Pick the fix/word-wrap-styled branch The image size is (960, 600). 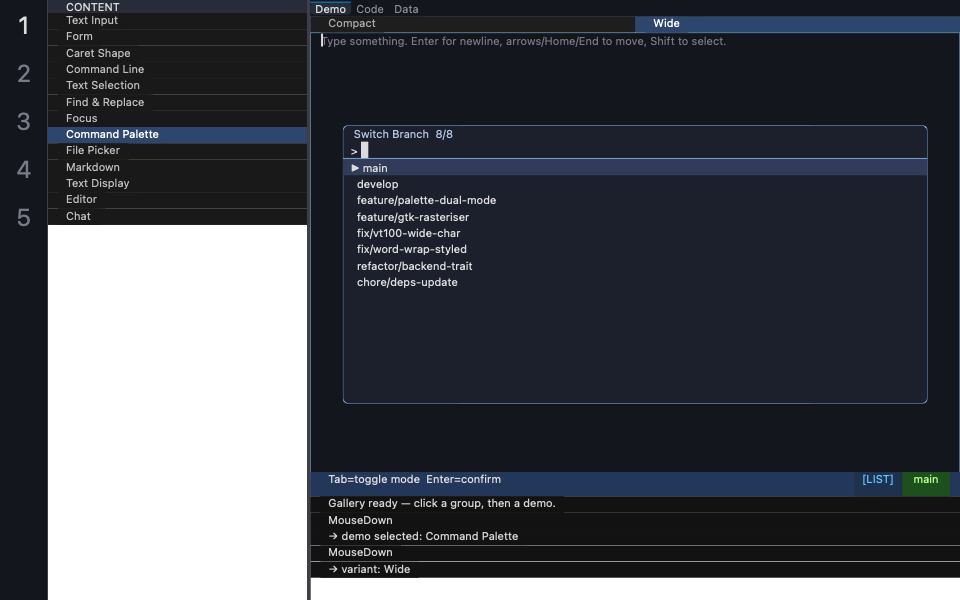tap(636, 250)
